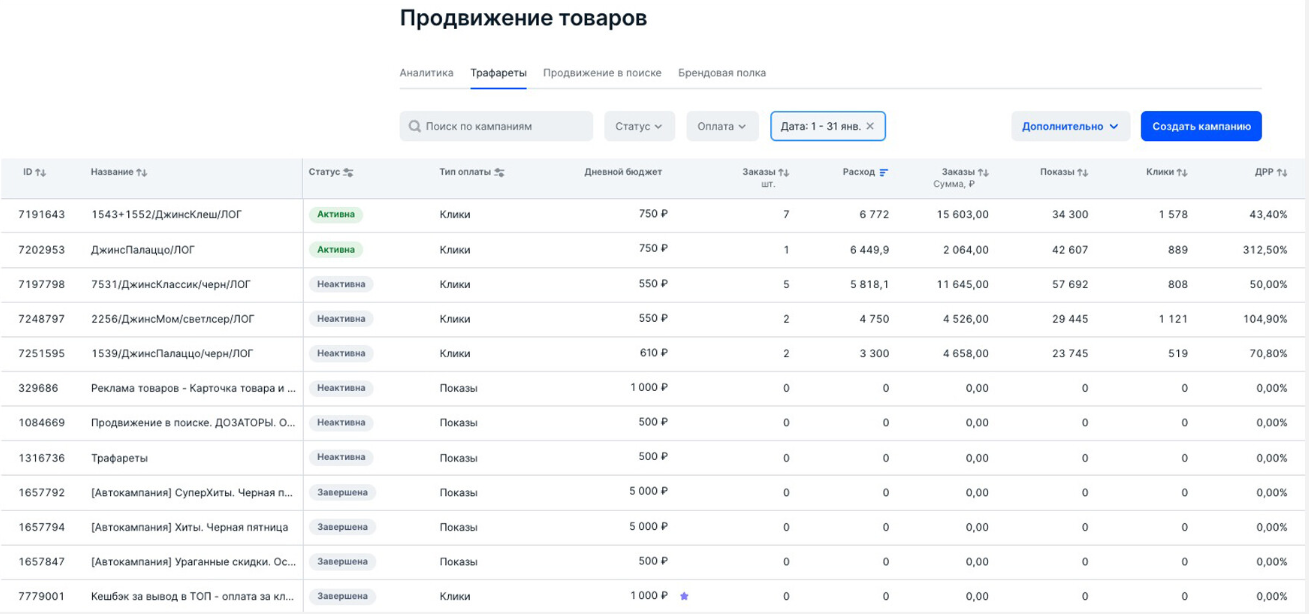Sort by Показы using its arrows

coord(1083,173)
